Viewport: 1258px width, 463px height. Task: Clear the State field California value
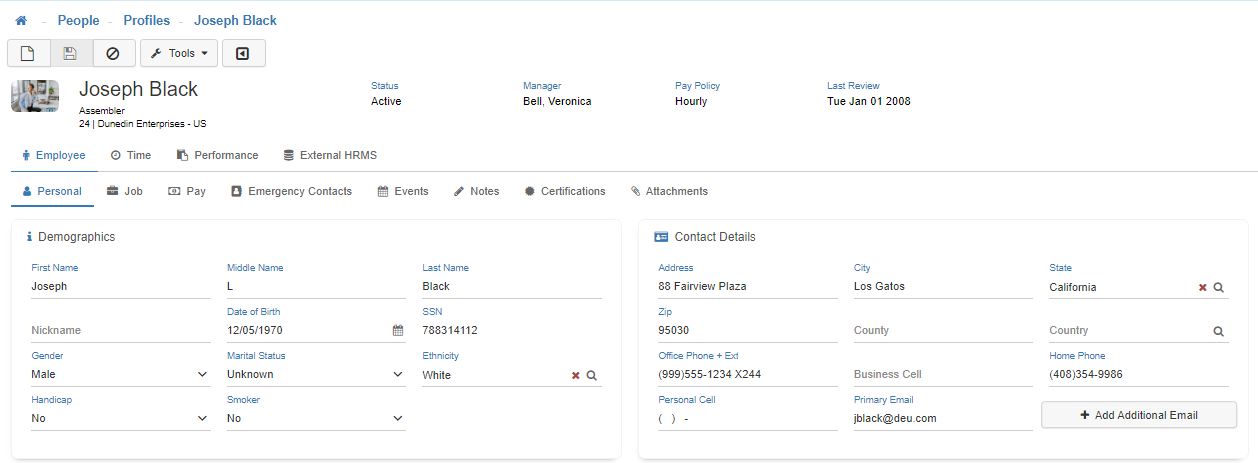pos(1202,287)
